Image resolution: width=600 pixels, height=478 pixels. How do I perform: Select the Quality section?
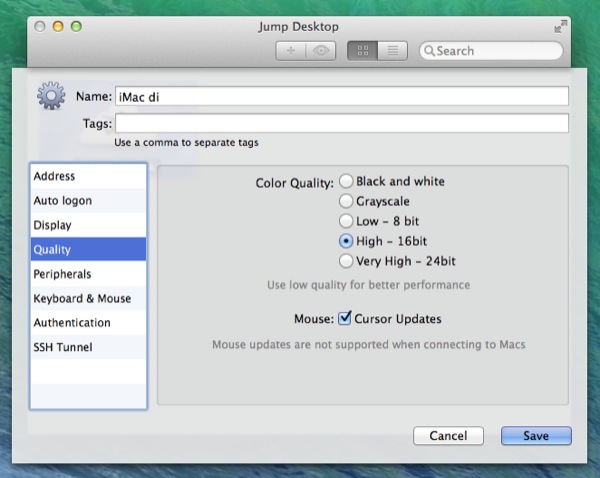(88, 250)
